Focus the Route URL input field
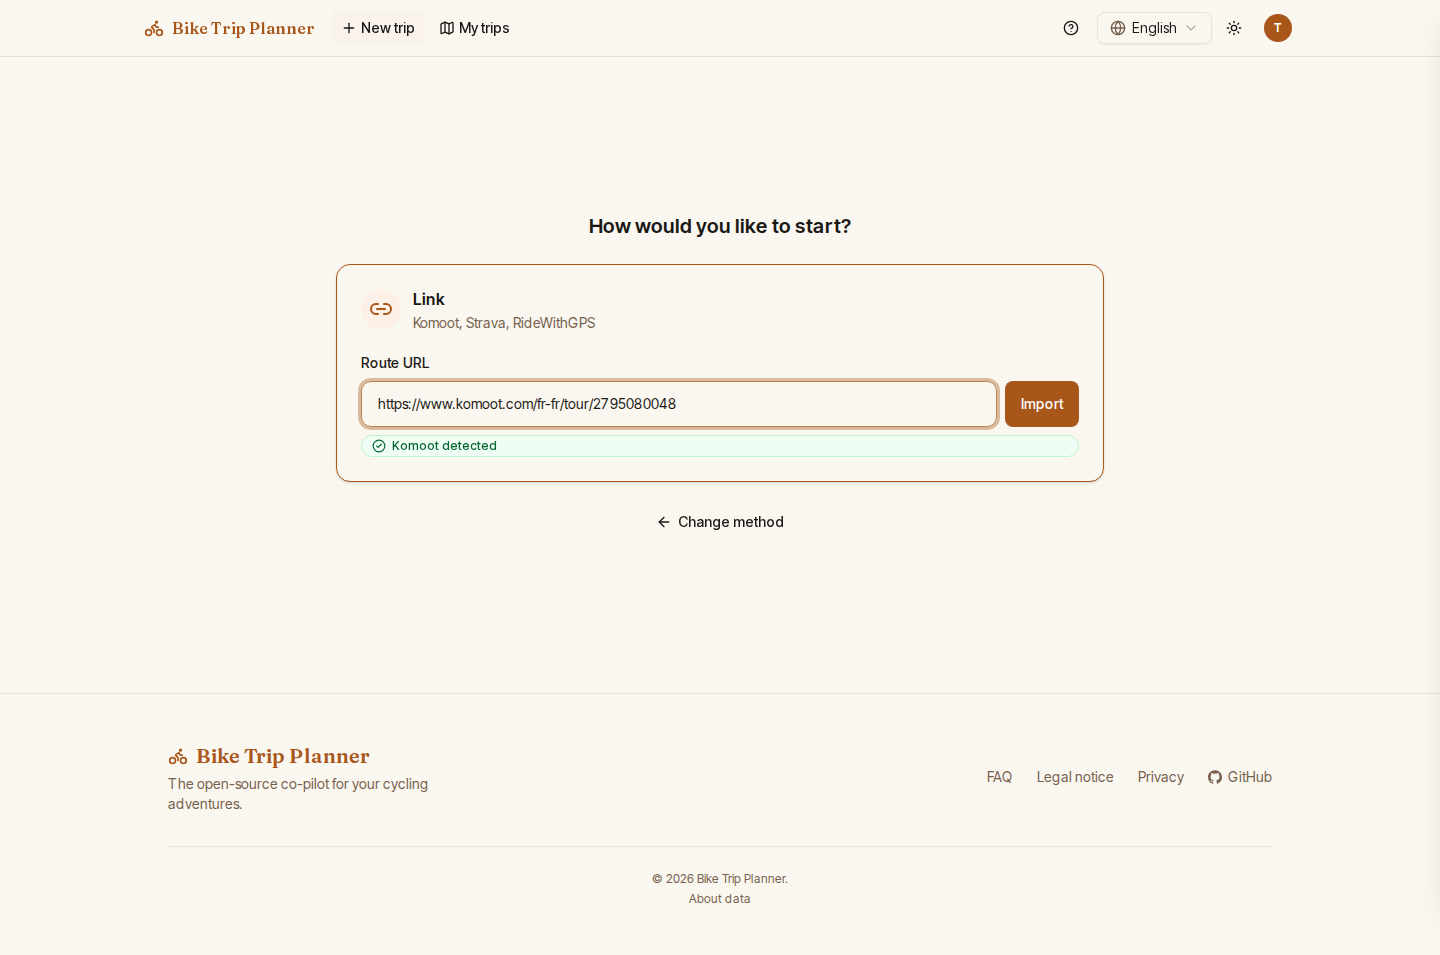 point(679,404)
